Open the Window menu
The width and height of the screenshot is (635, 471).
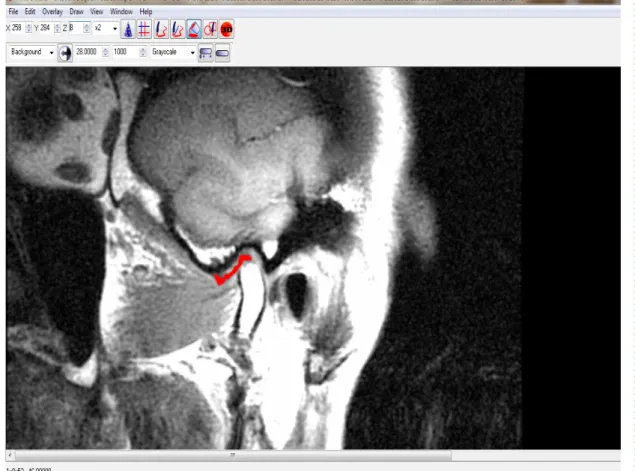click(121, 11)
